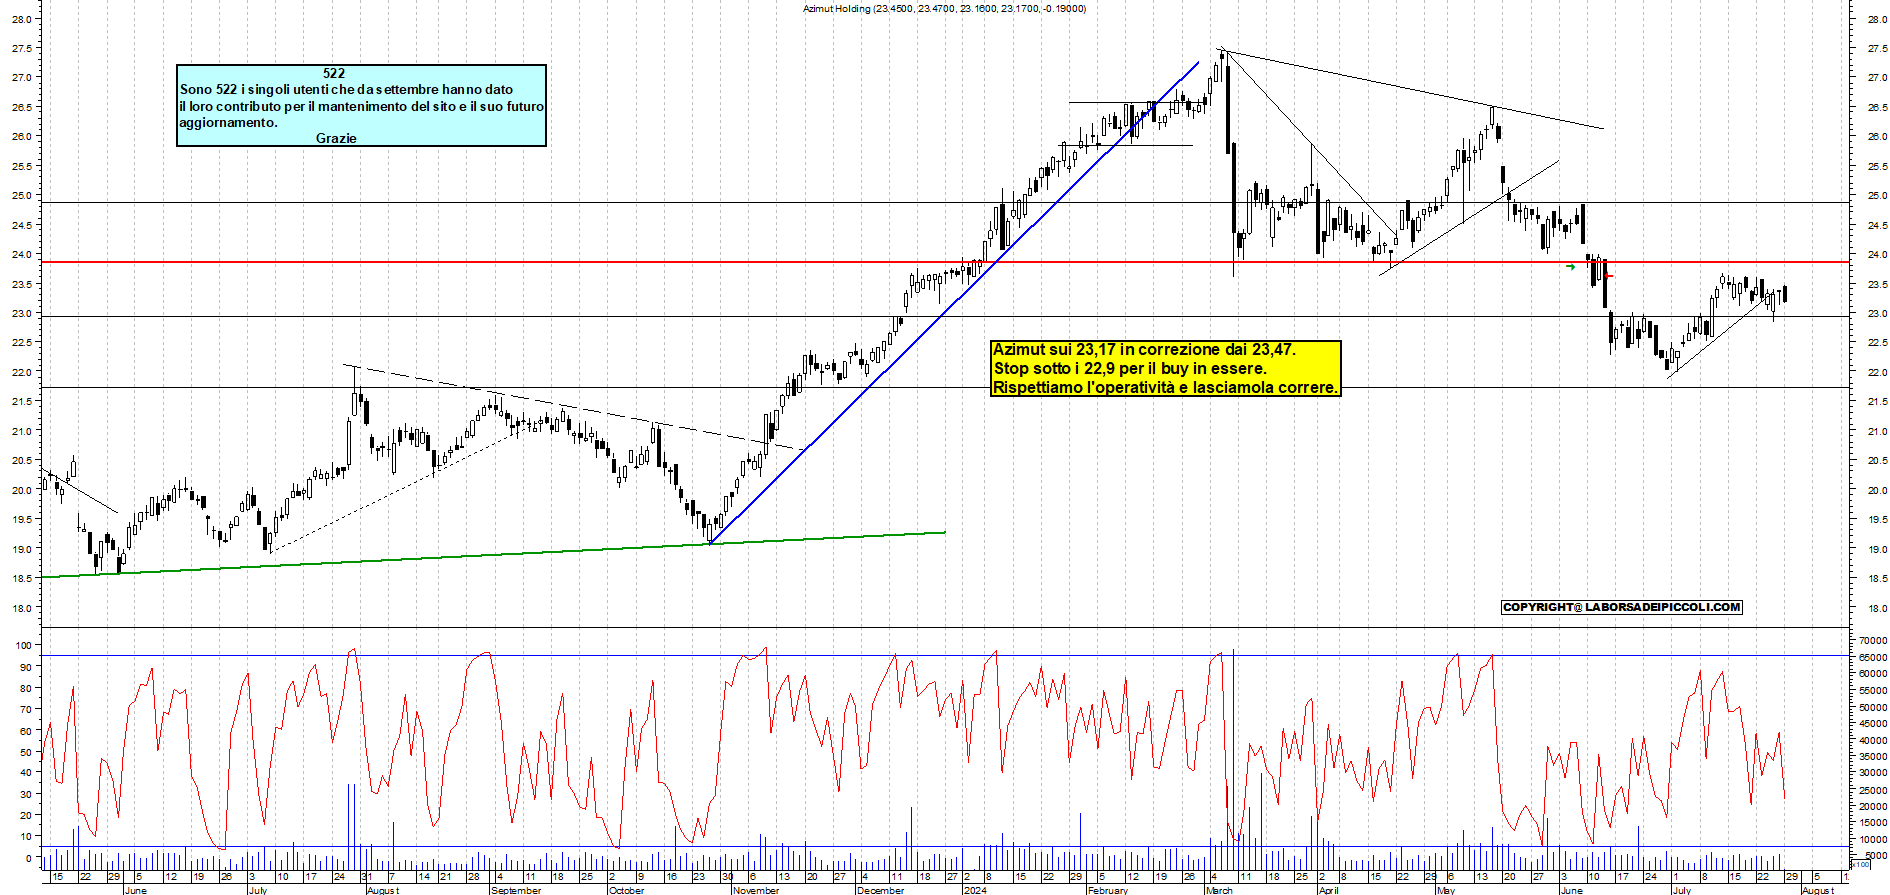This screenshot has width=1890, height=895.
Task: Click the 20 label on the oscillator scale
Action: pyautogui.click(x=26, y=816)
